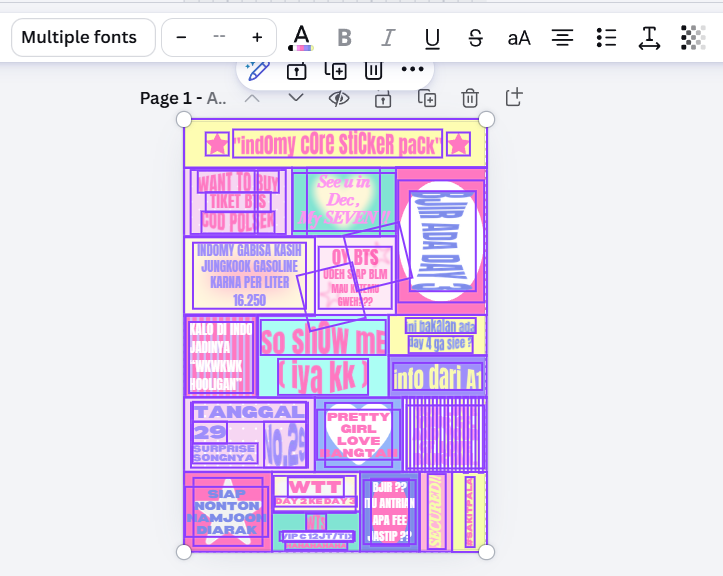
Task: Toggle underline formatting
Action: pyautogui.click(x=432, y=38)
